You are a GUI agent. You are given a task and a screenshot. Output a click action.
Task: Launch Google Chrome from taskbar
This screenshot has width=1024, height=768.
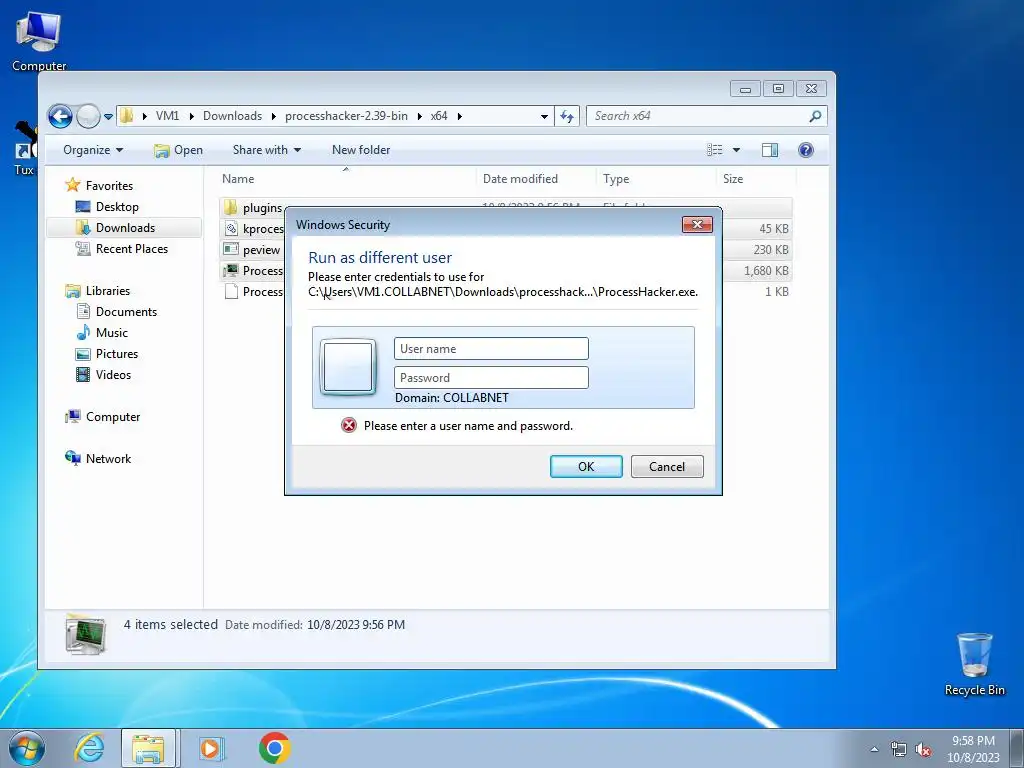tap(274, 748)
